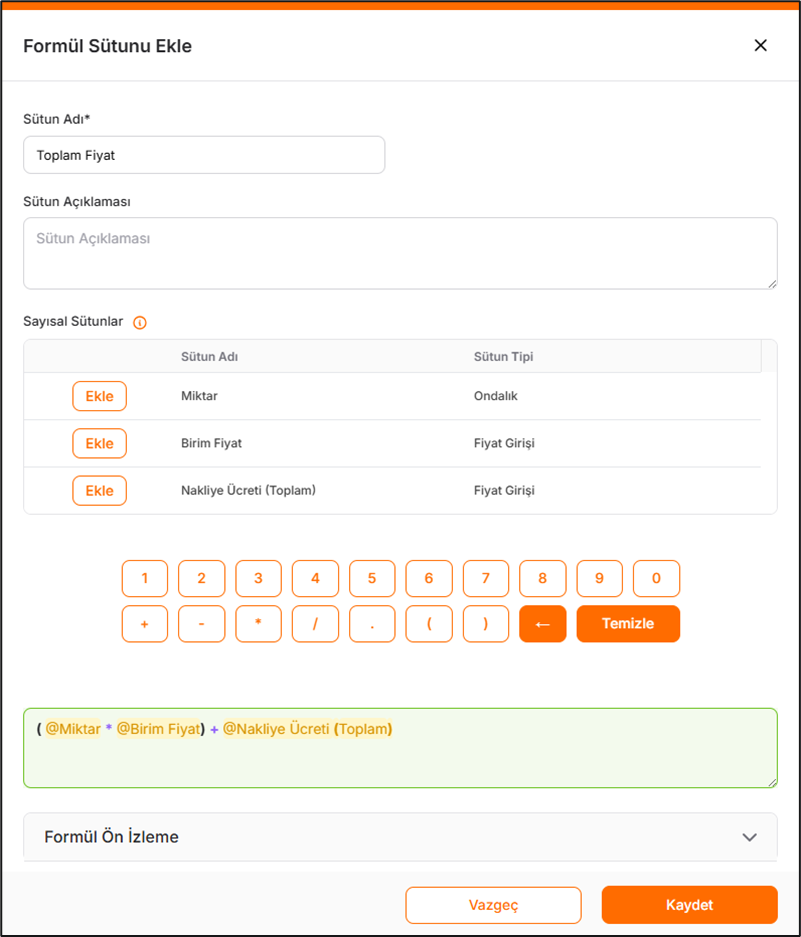Cancel with the Vazgeç button

(x=493, y=905)
